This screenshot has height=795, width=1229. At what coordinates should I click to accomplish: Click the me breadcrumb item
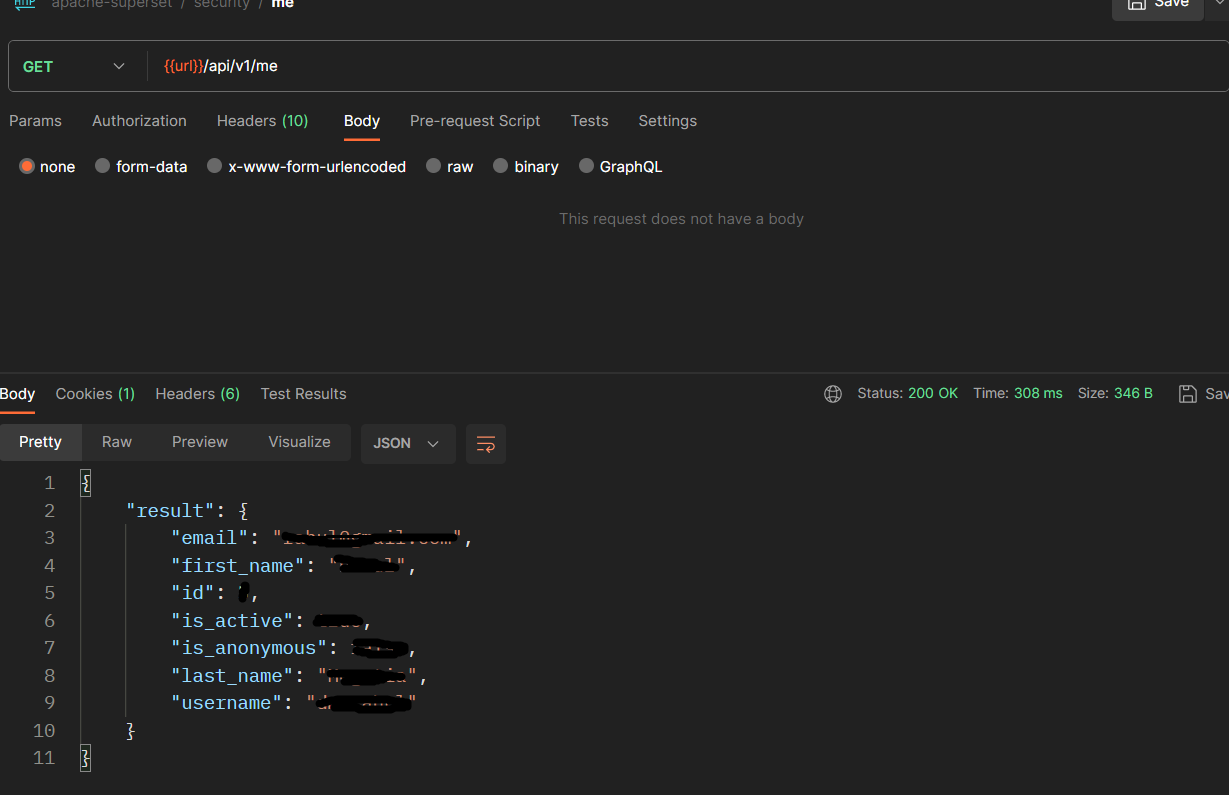[283, 4]
